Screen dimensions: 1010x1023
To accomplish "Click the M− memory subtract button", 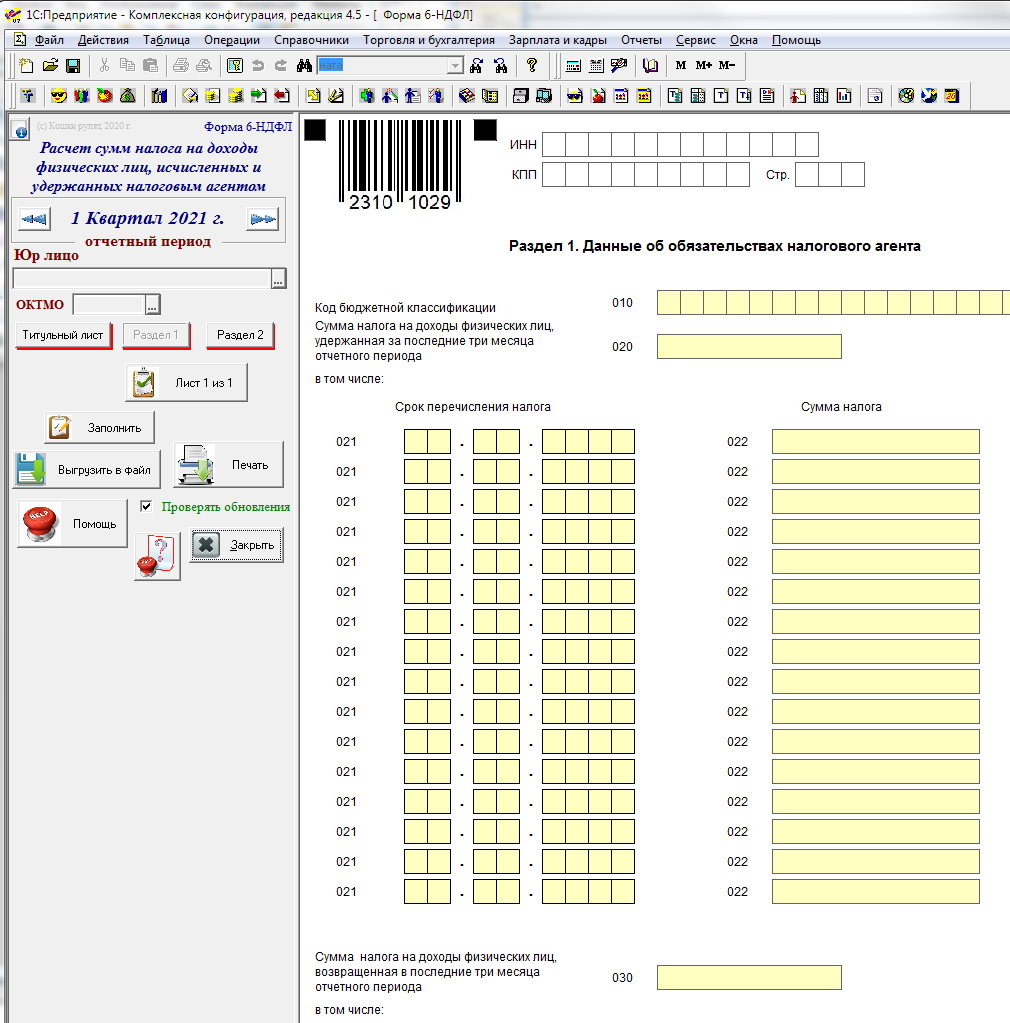I will [x=727, y=65].
